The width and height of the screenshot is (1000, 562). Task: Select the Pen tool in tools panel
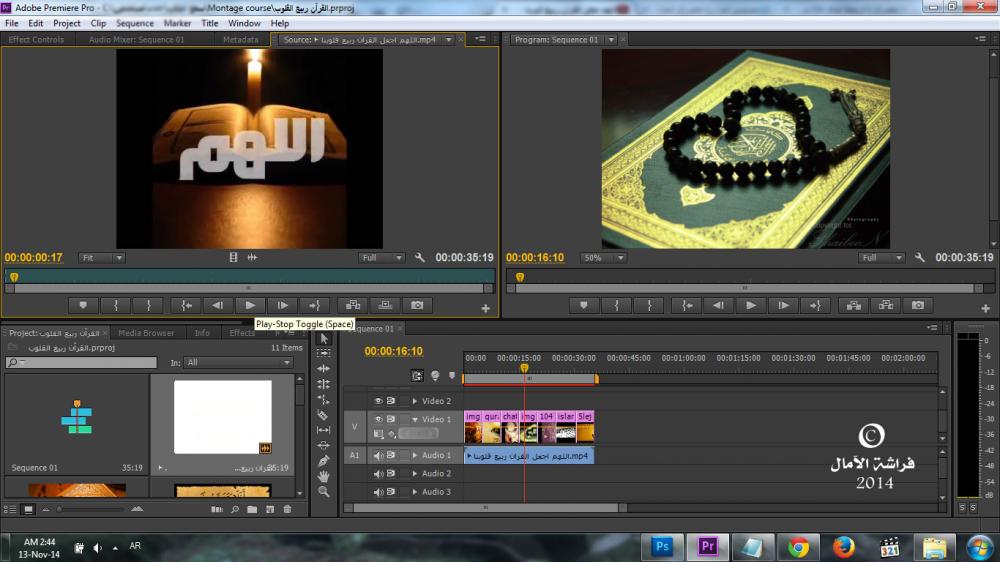323,461
